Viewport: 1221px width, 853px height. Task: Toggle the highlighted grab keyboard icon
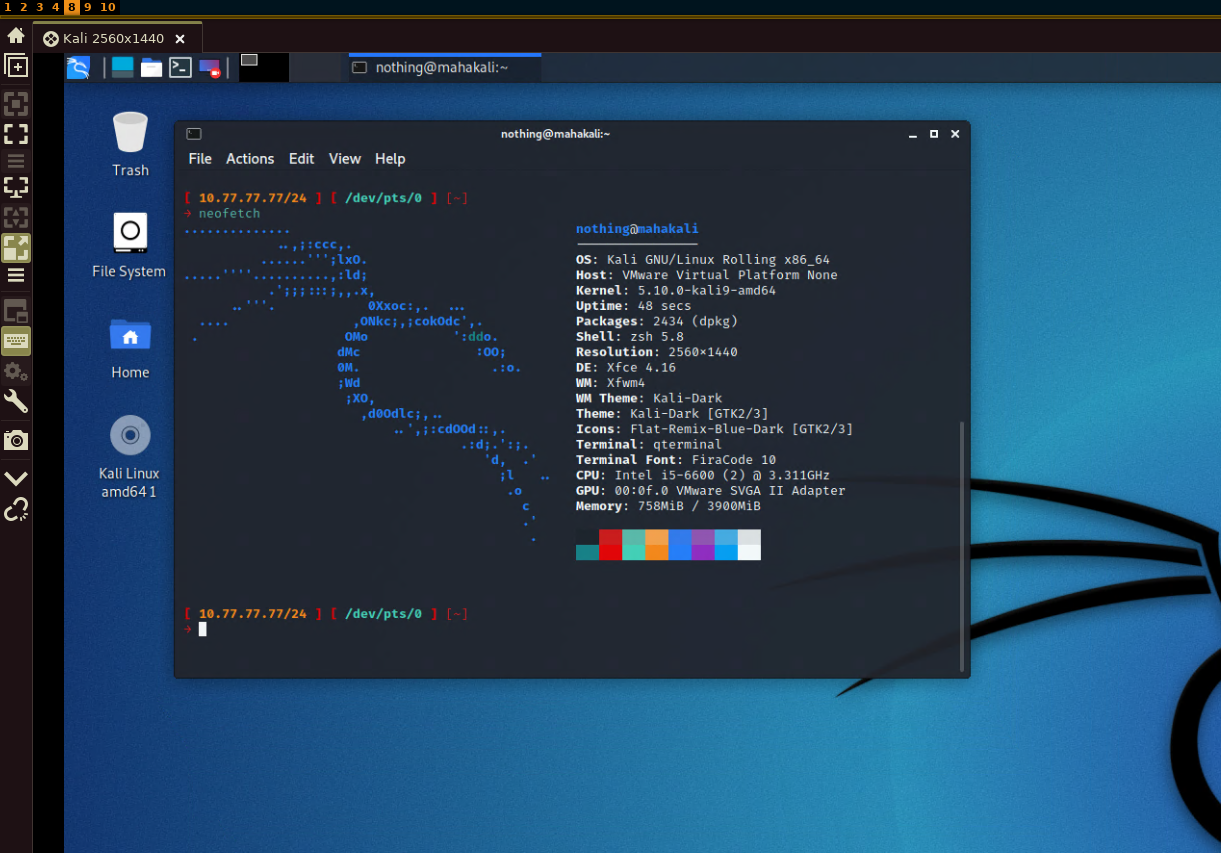point(16,340)
